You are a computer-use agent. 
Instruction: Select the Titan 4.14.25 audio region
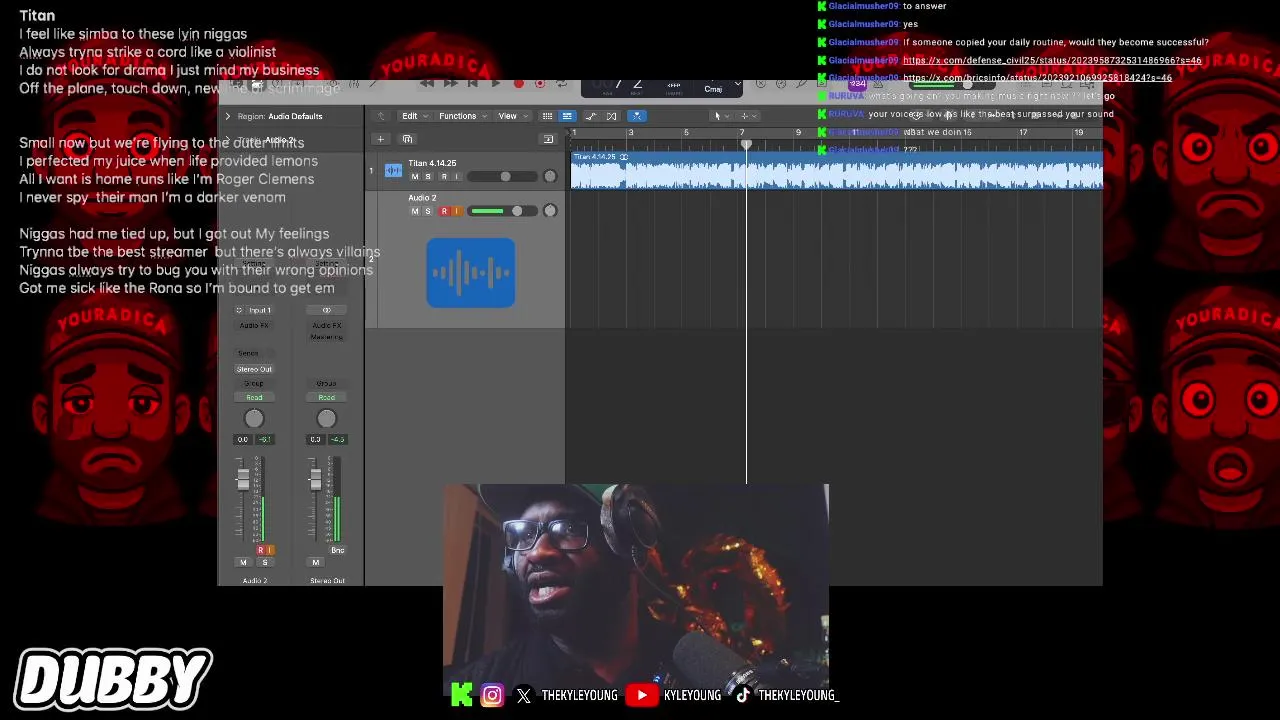(836, 171)
